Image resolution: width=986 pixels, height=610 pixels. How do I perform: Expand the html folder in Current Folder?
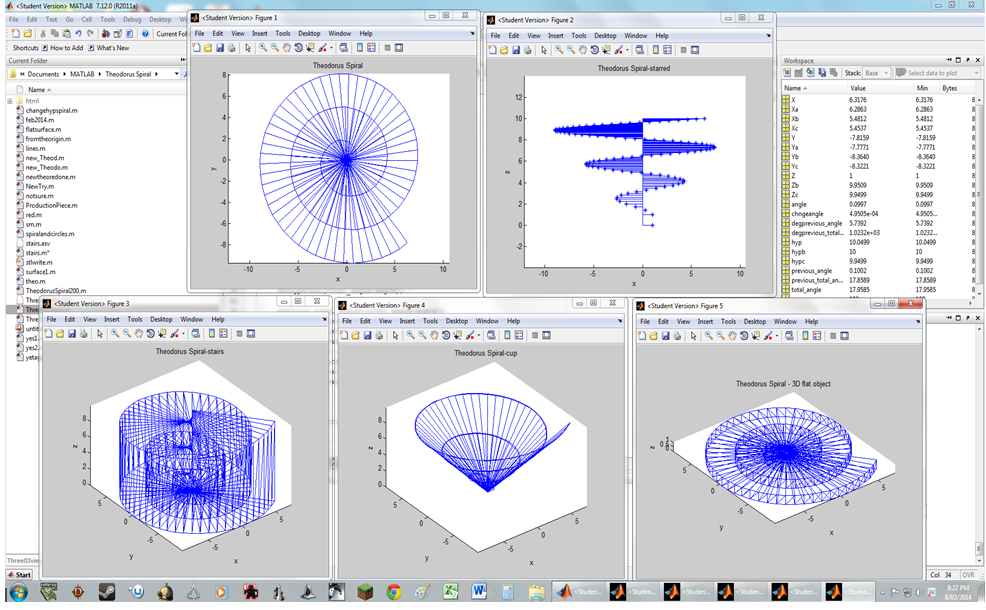point(10,101)
